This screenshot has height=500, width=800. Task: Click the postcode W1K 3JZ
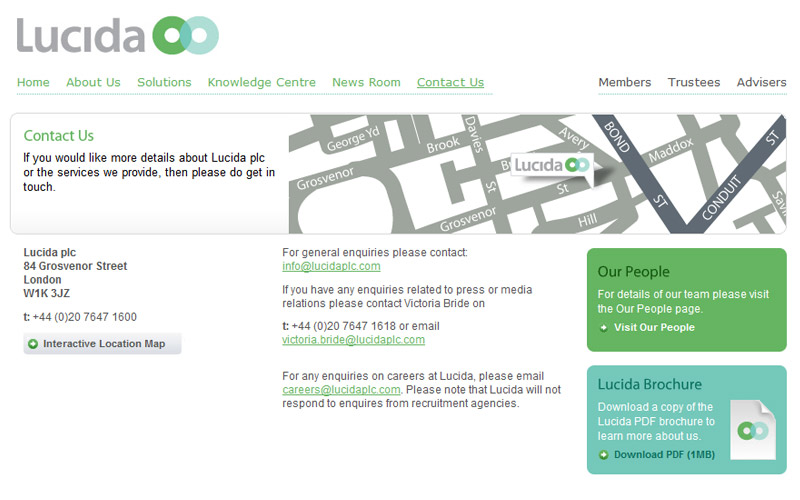46,293
